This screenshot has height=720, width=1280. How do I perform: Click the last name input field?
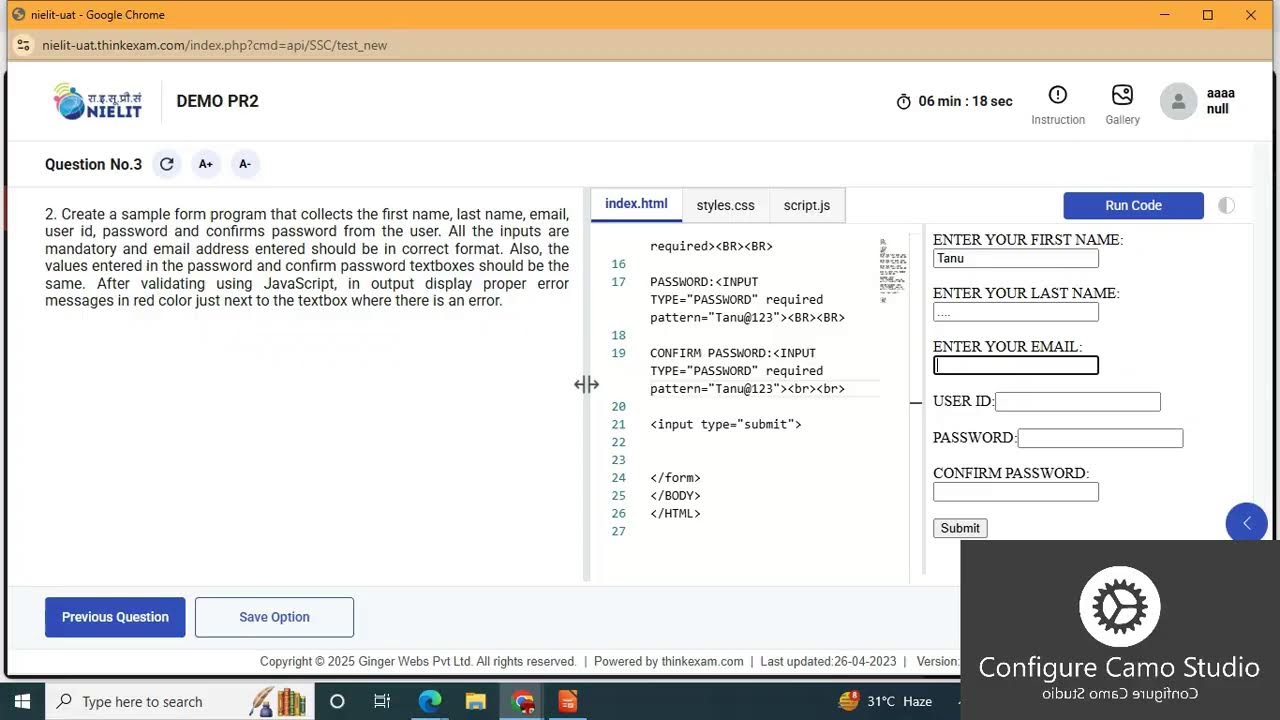[1016, 312]
